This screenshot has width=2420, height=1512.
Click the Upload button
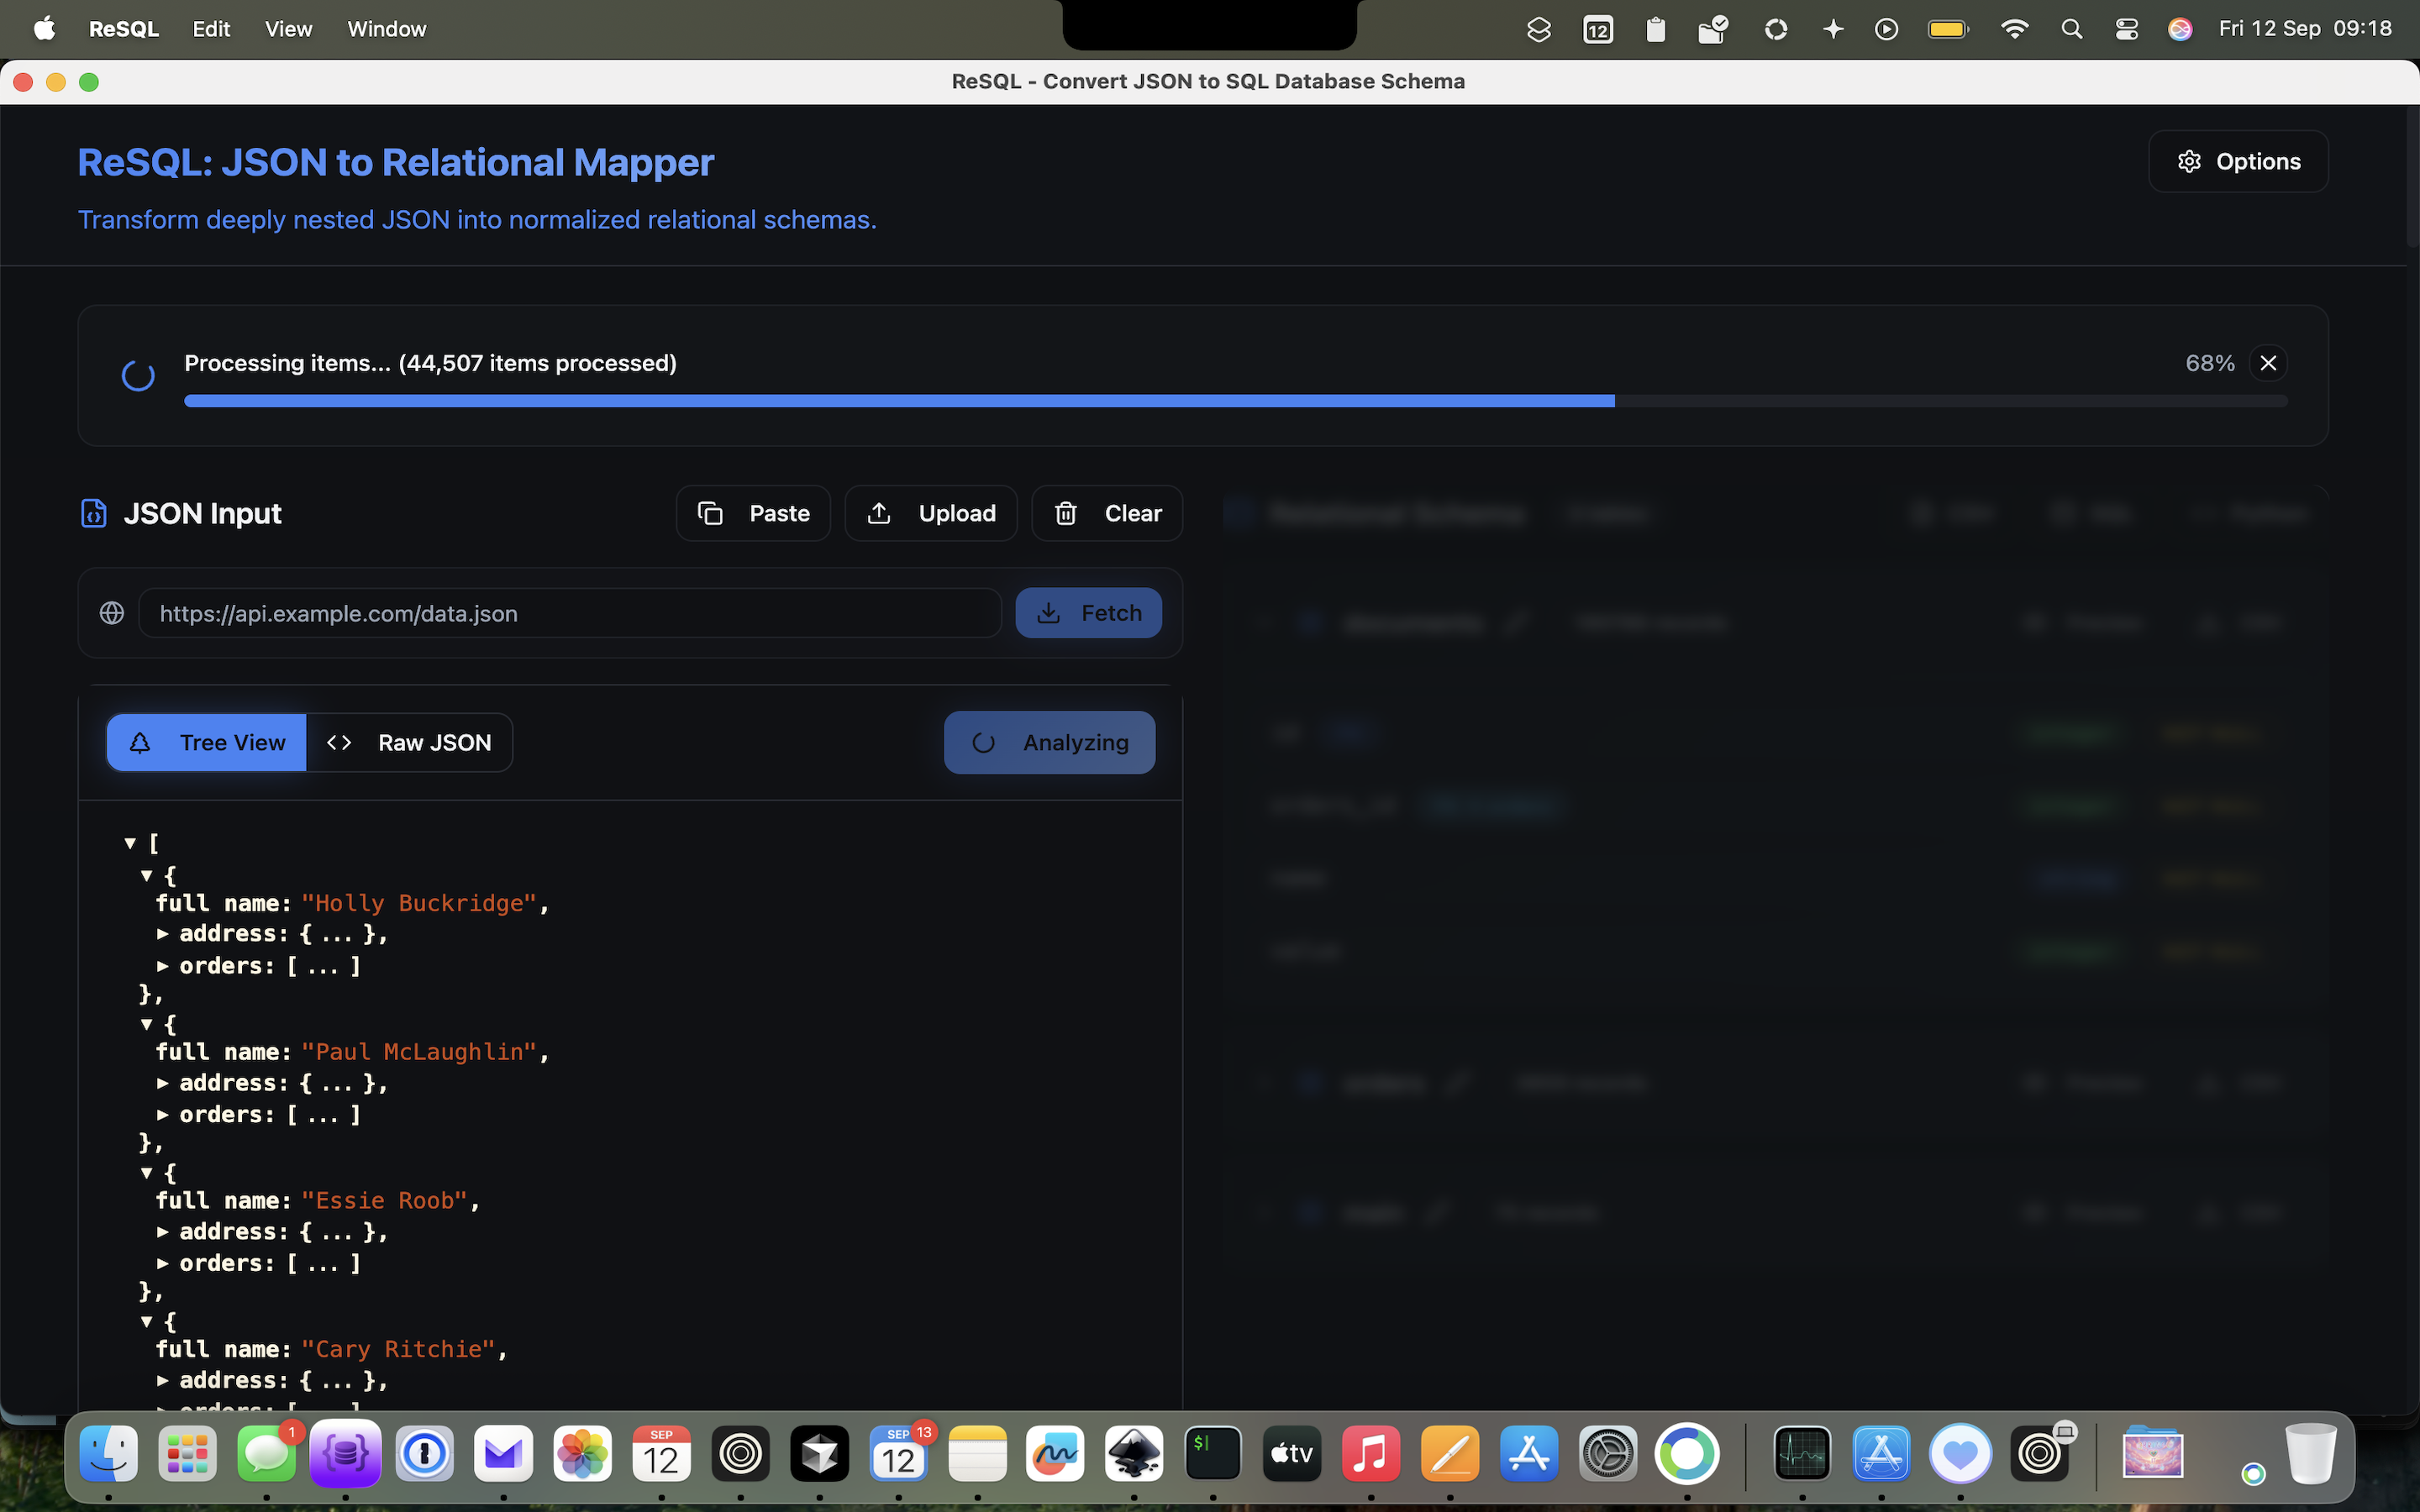pyautogui.click(x=930, y=513)
